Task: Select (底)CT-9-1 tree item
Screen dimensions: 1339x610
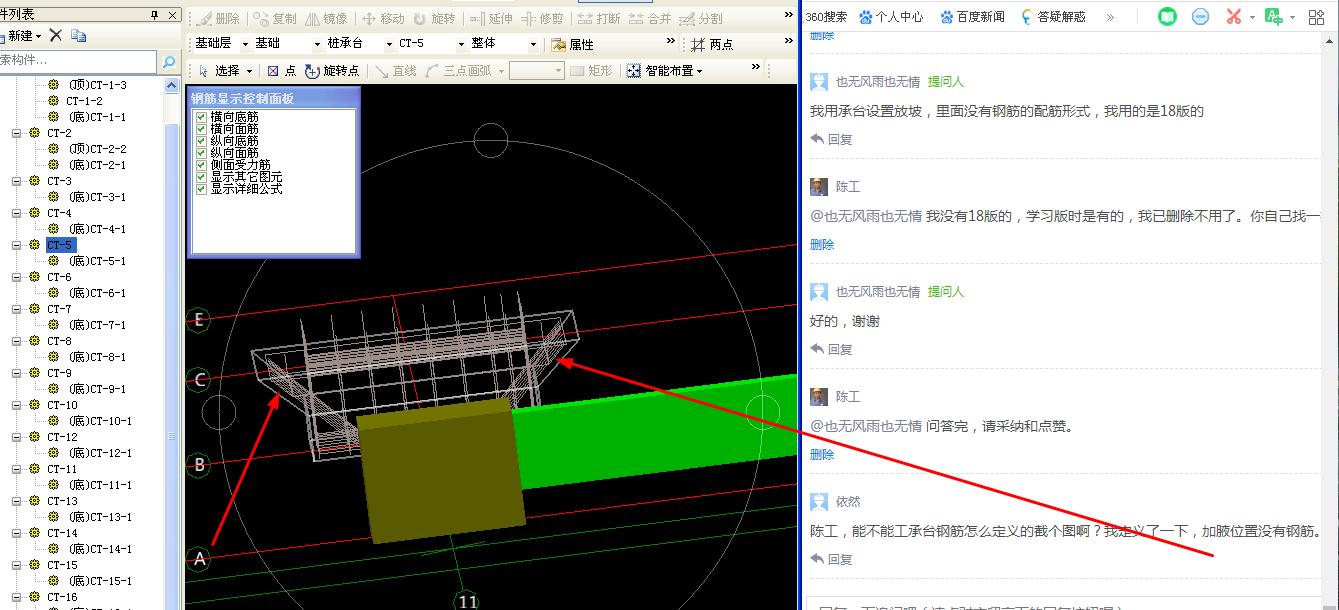Action: 97,389
